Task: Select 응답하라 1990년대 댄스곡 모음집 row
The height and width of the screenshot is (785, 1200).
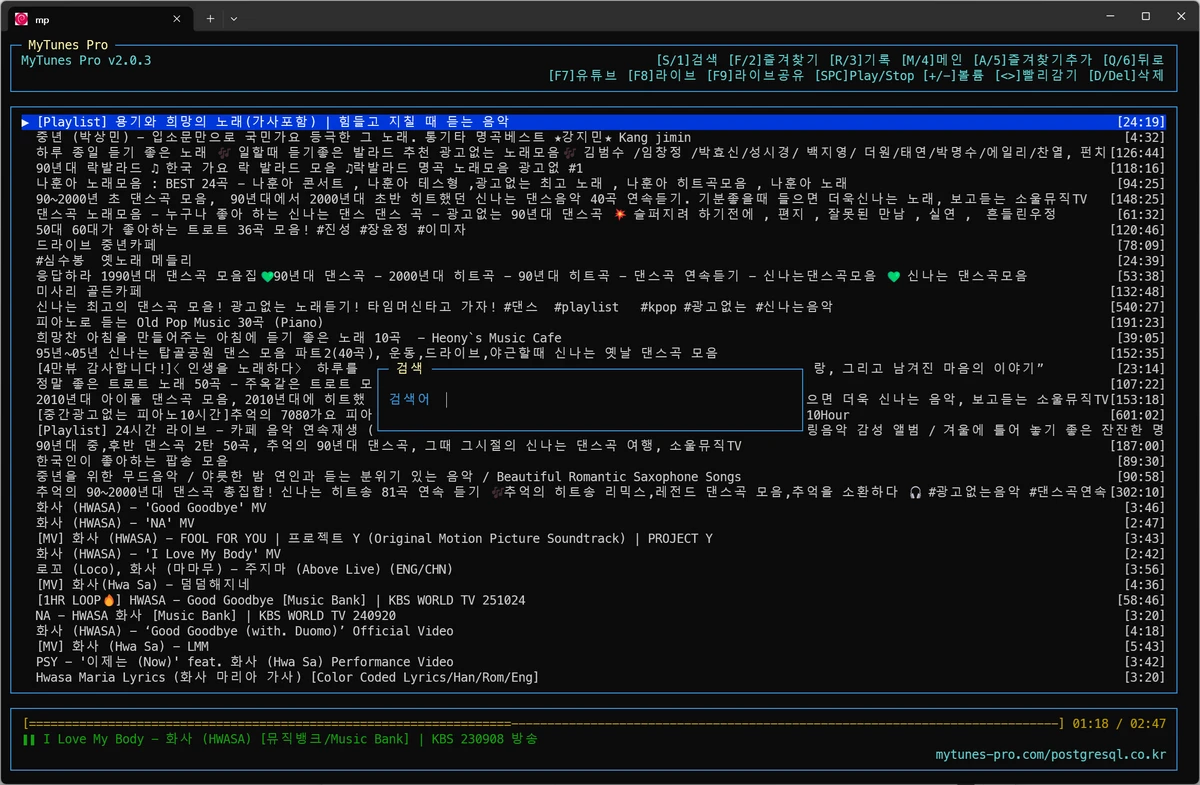Action: pos(593,276)
